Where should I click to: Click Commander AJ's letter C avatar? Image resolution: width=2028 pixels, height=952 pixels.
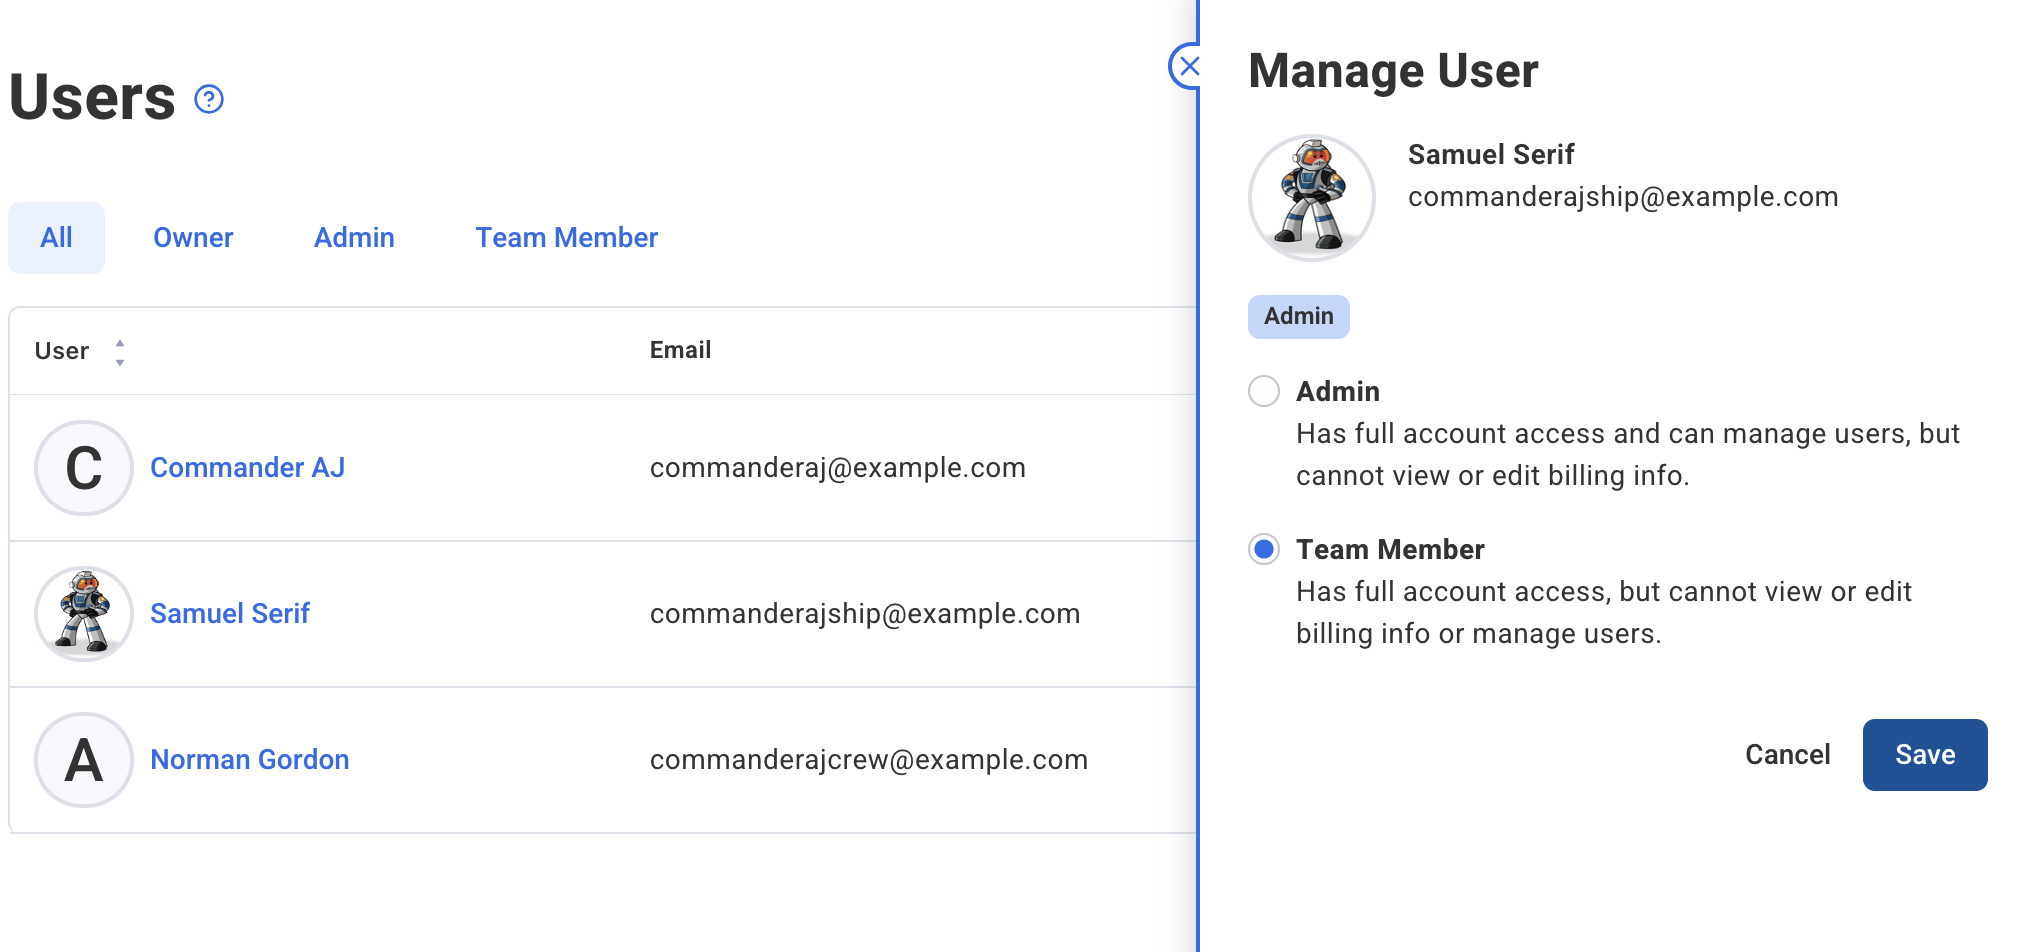click(x=84, y=468)
